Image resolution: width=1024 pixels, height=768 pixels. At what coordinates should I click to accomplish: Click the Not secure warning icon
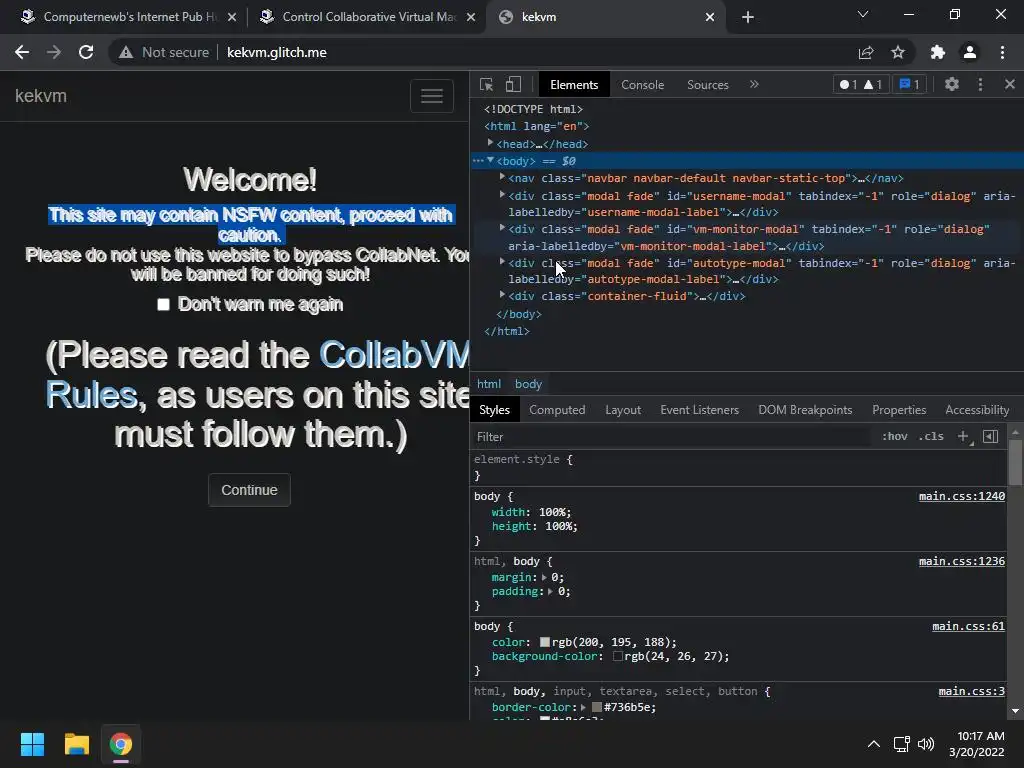(x=126, y=52)
